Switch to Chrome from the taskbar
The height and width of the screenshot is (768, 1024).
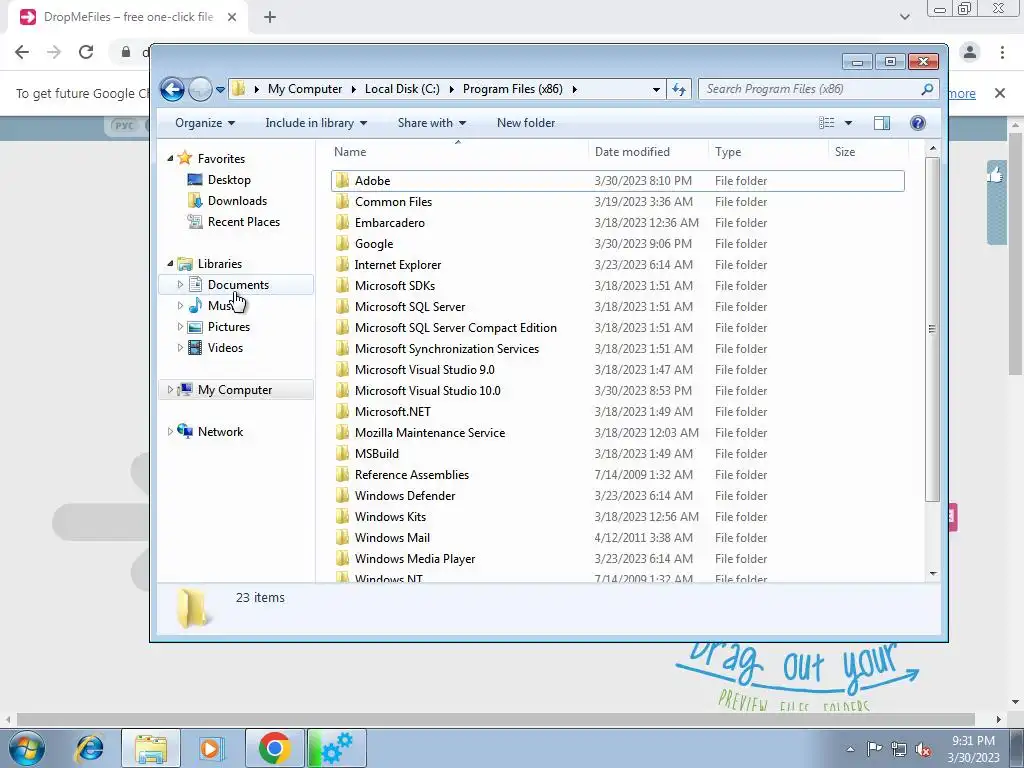point(274,748)
